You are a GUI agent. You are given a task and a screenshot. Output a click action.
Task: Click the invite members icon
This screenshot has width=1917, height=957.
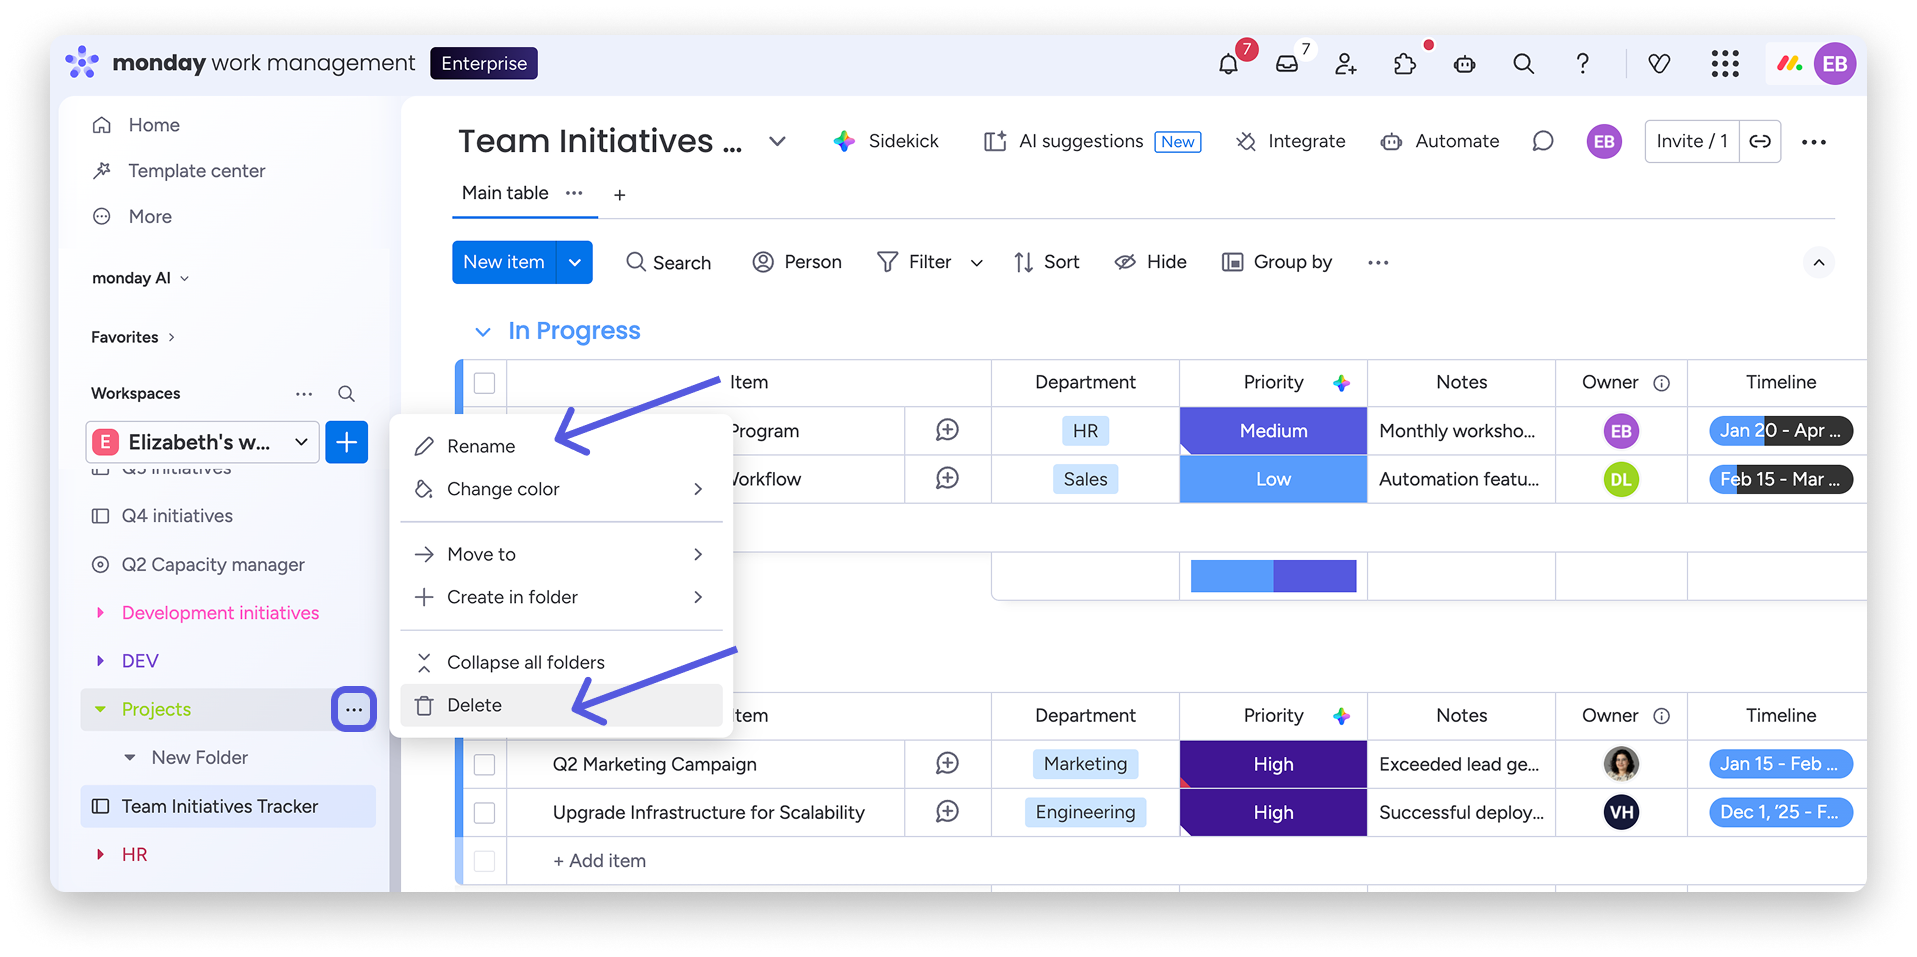pos(1345,64)
